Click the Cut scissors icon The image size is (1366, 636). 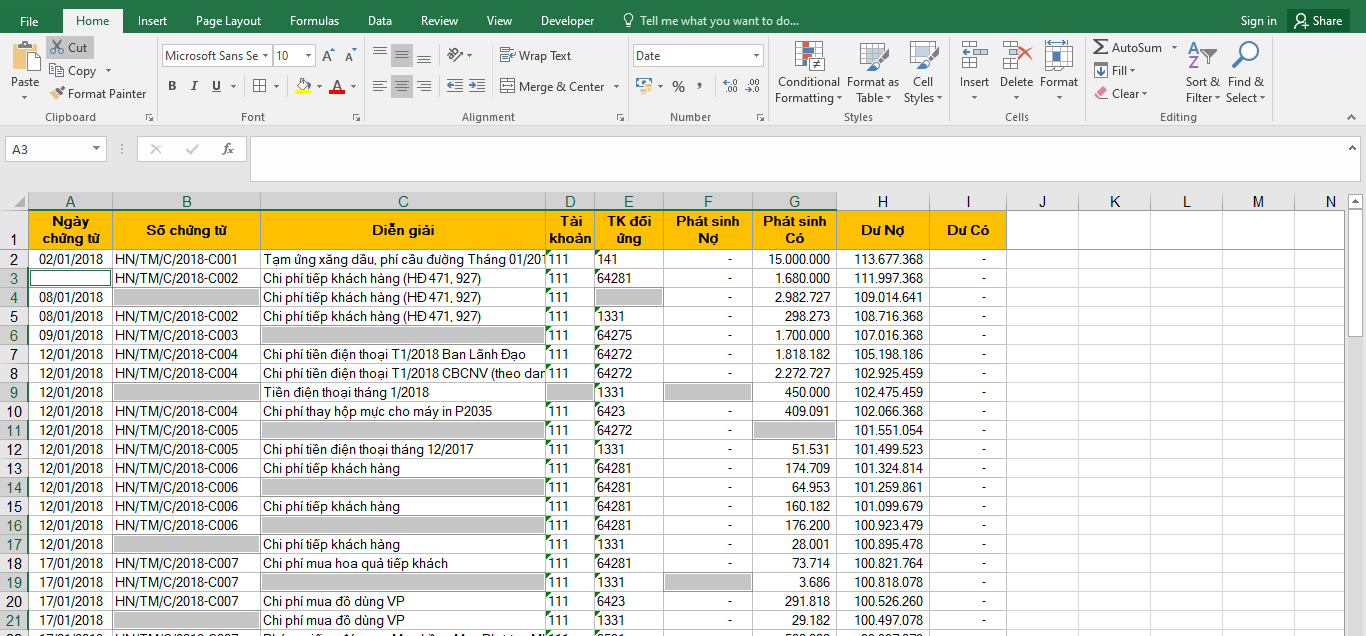(x=57, y=47)
